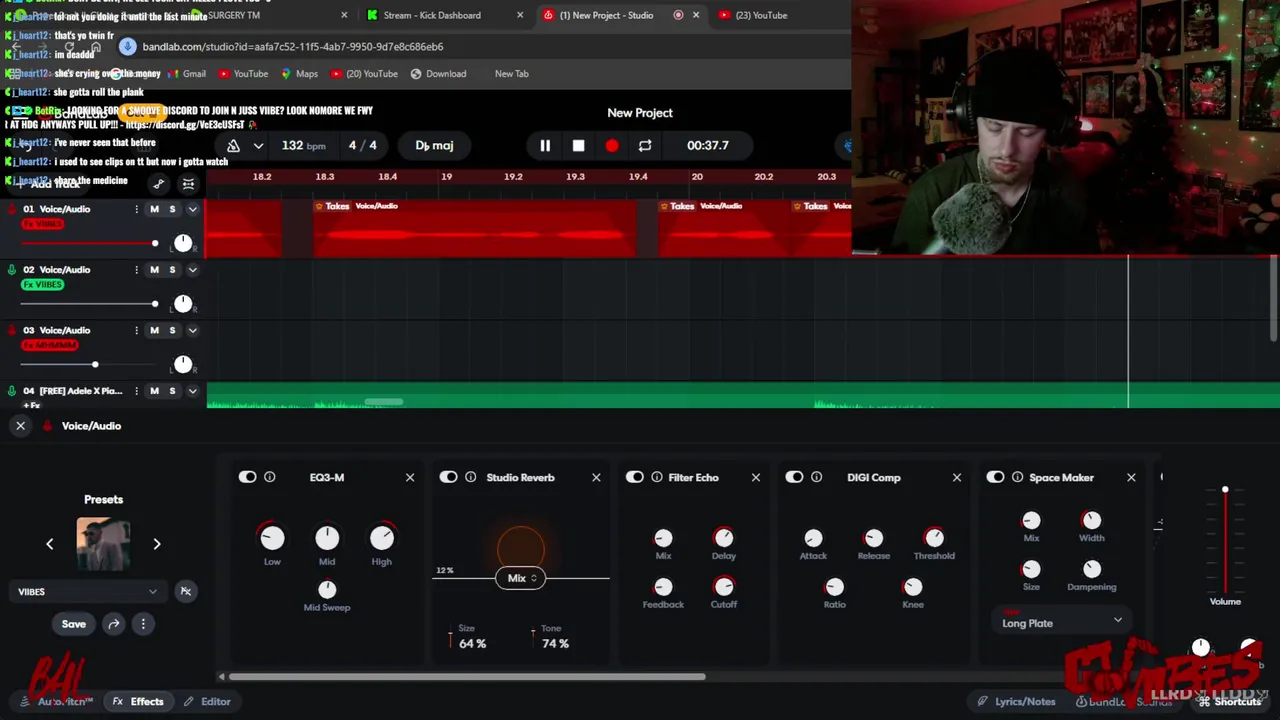This screenshot has height=720, width=1280.
Task: Solo track 01 Voice/Audio
Action: (172, 209)
